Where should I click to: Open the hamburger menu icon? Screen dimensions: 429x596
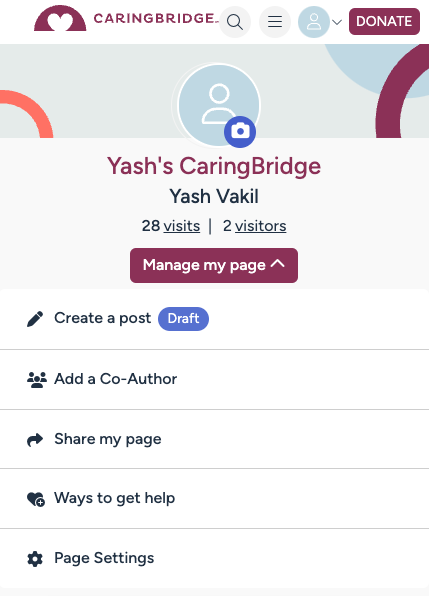pyautogui.click(x=275, y=22)
